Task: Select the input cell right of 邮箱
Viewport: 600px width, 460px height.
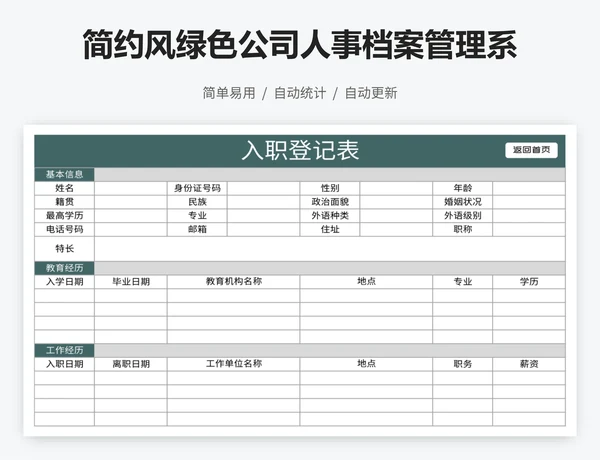Action: click(264, 229)
